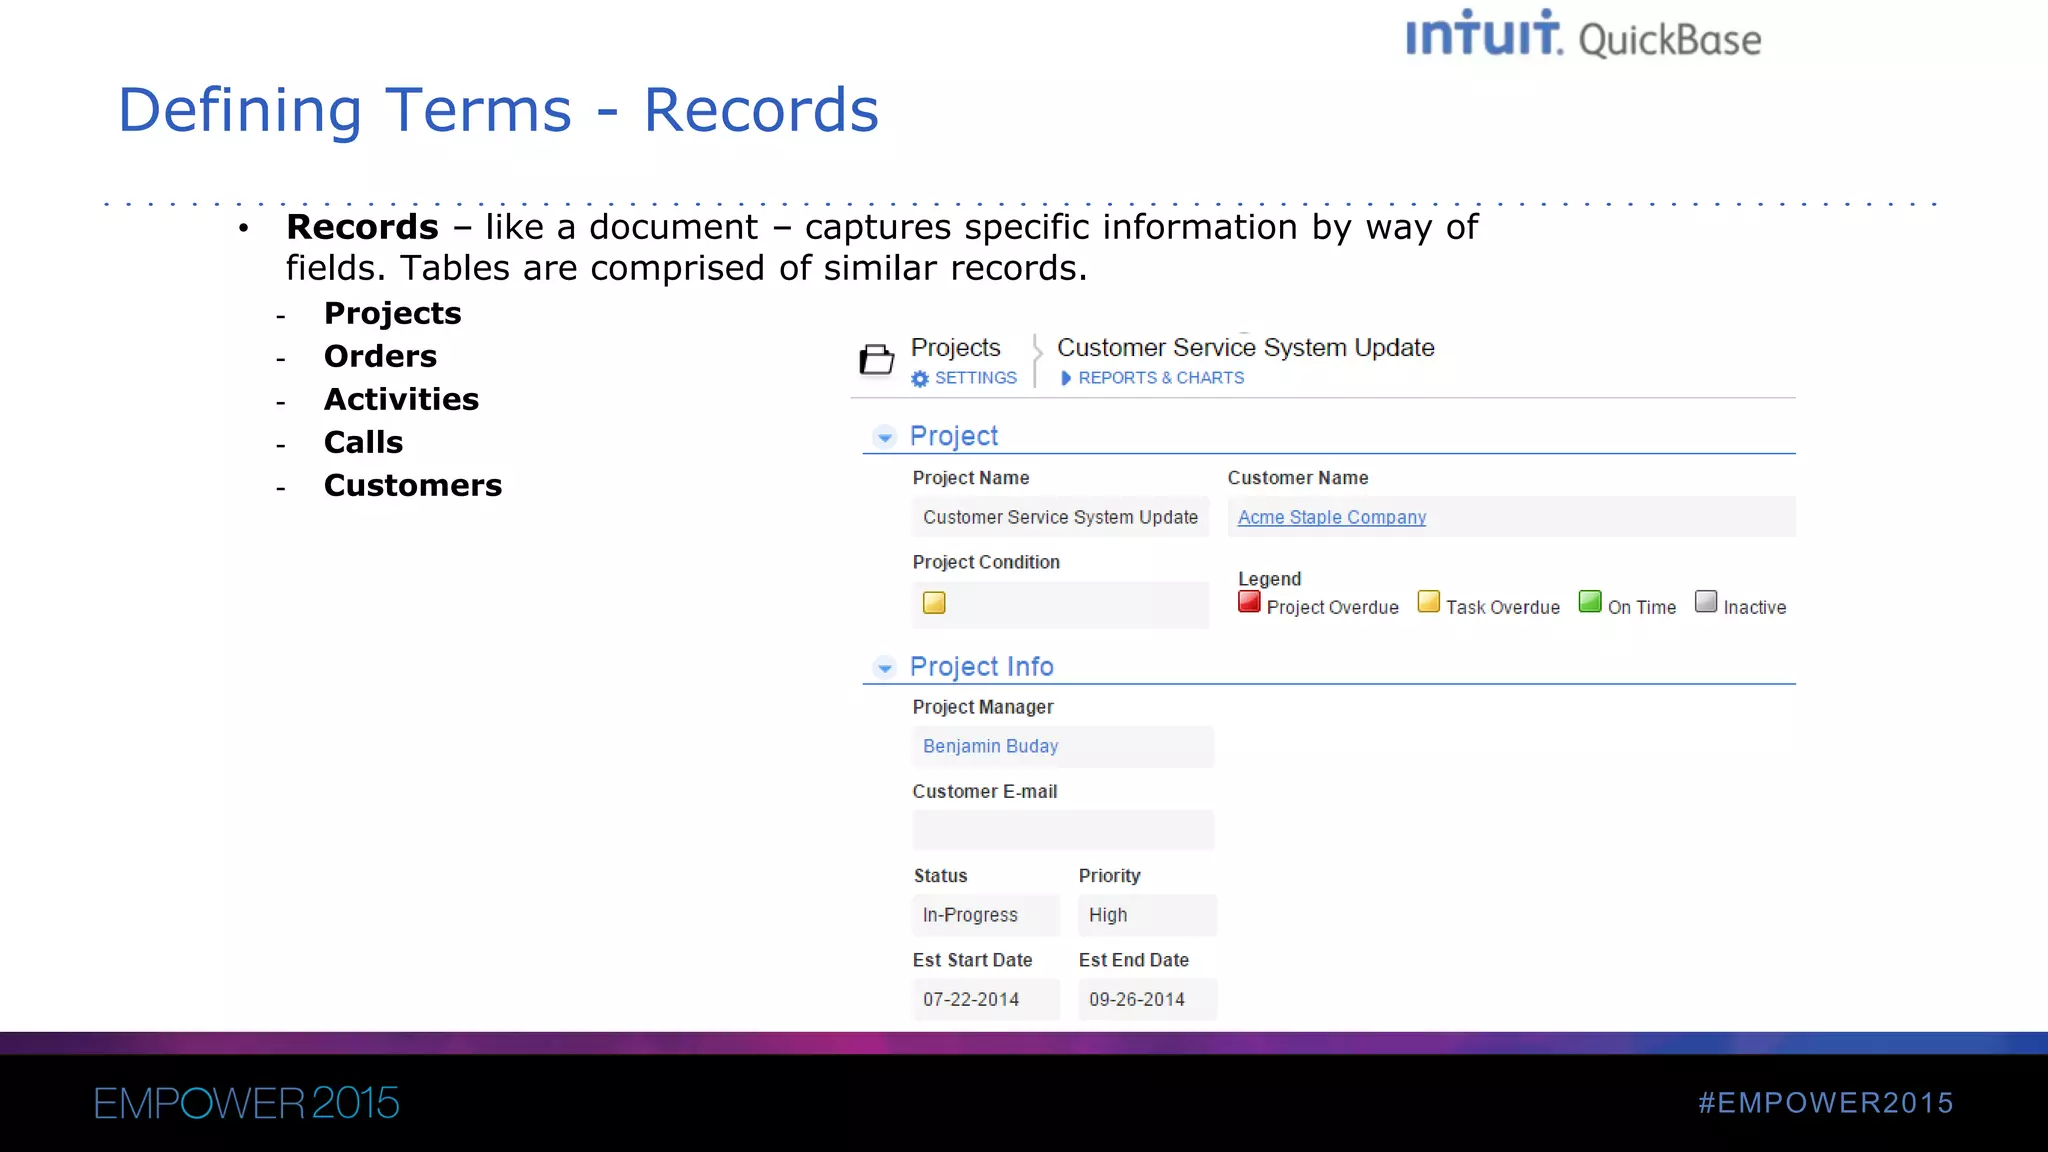Collapse the Project Info section

point(885,667)
